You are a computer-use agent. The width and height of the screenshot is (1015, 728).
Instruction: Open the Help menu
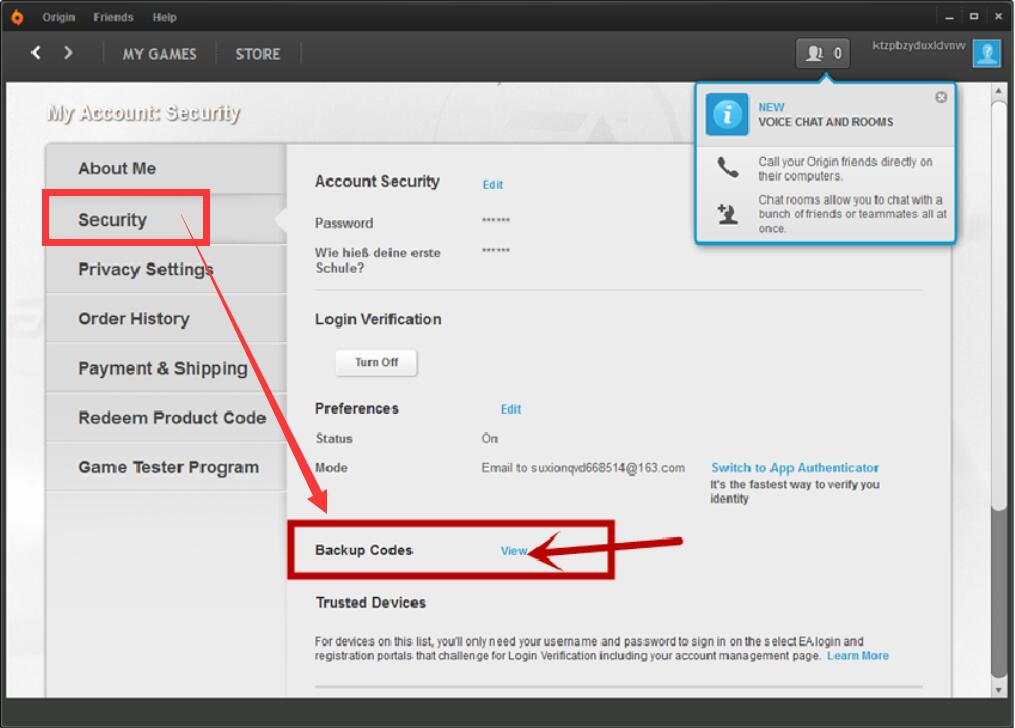click(165, 17)
